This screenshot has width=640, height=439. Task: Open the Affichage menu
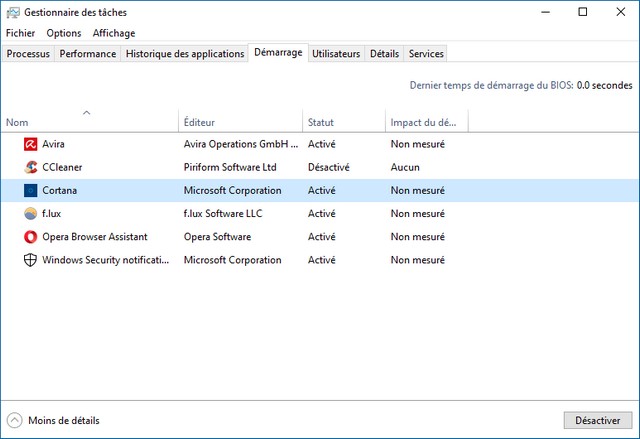click(x=114, y=33)
